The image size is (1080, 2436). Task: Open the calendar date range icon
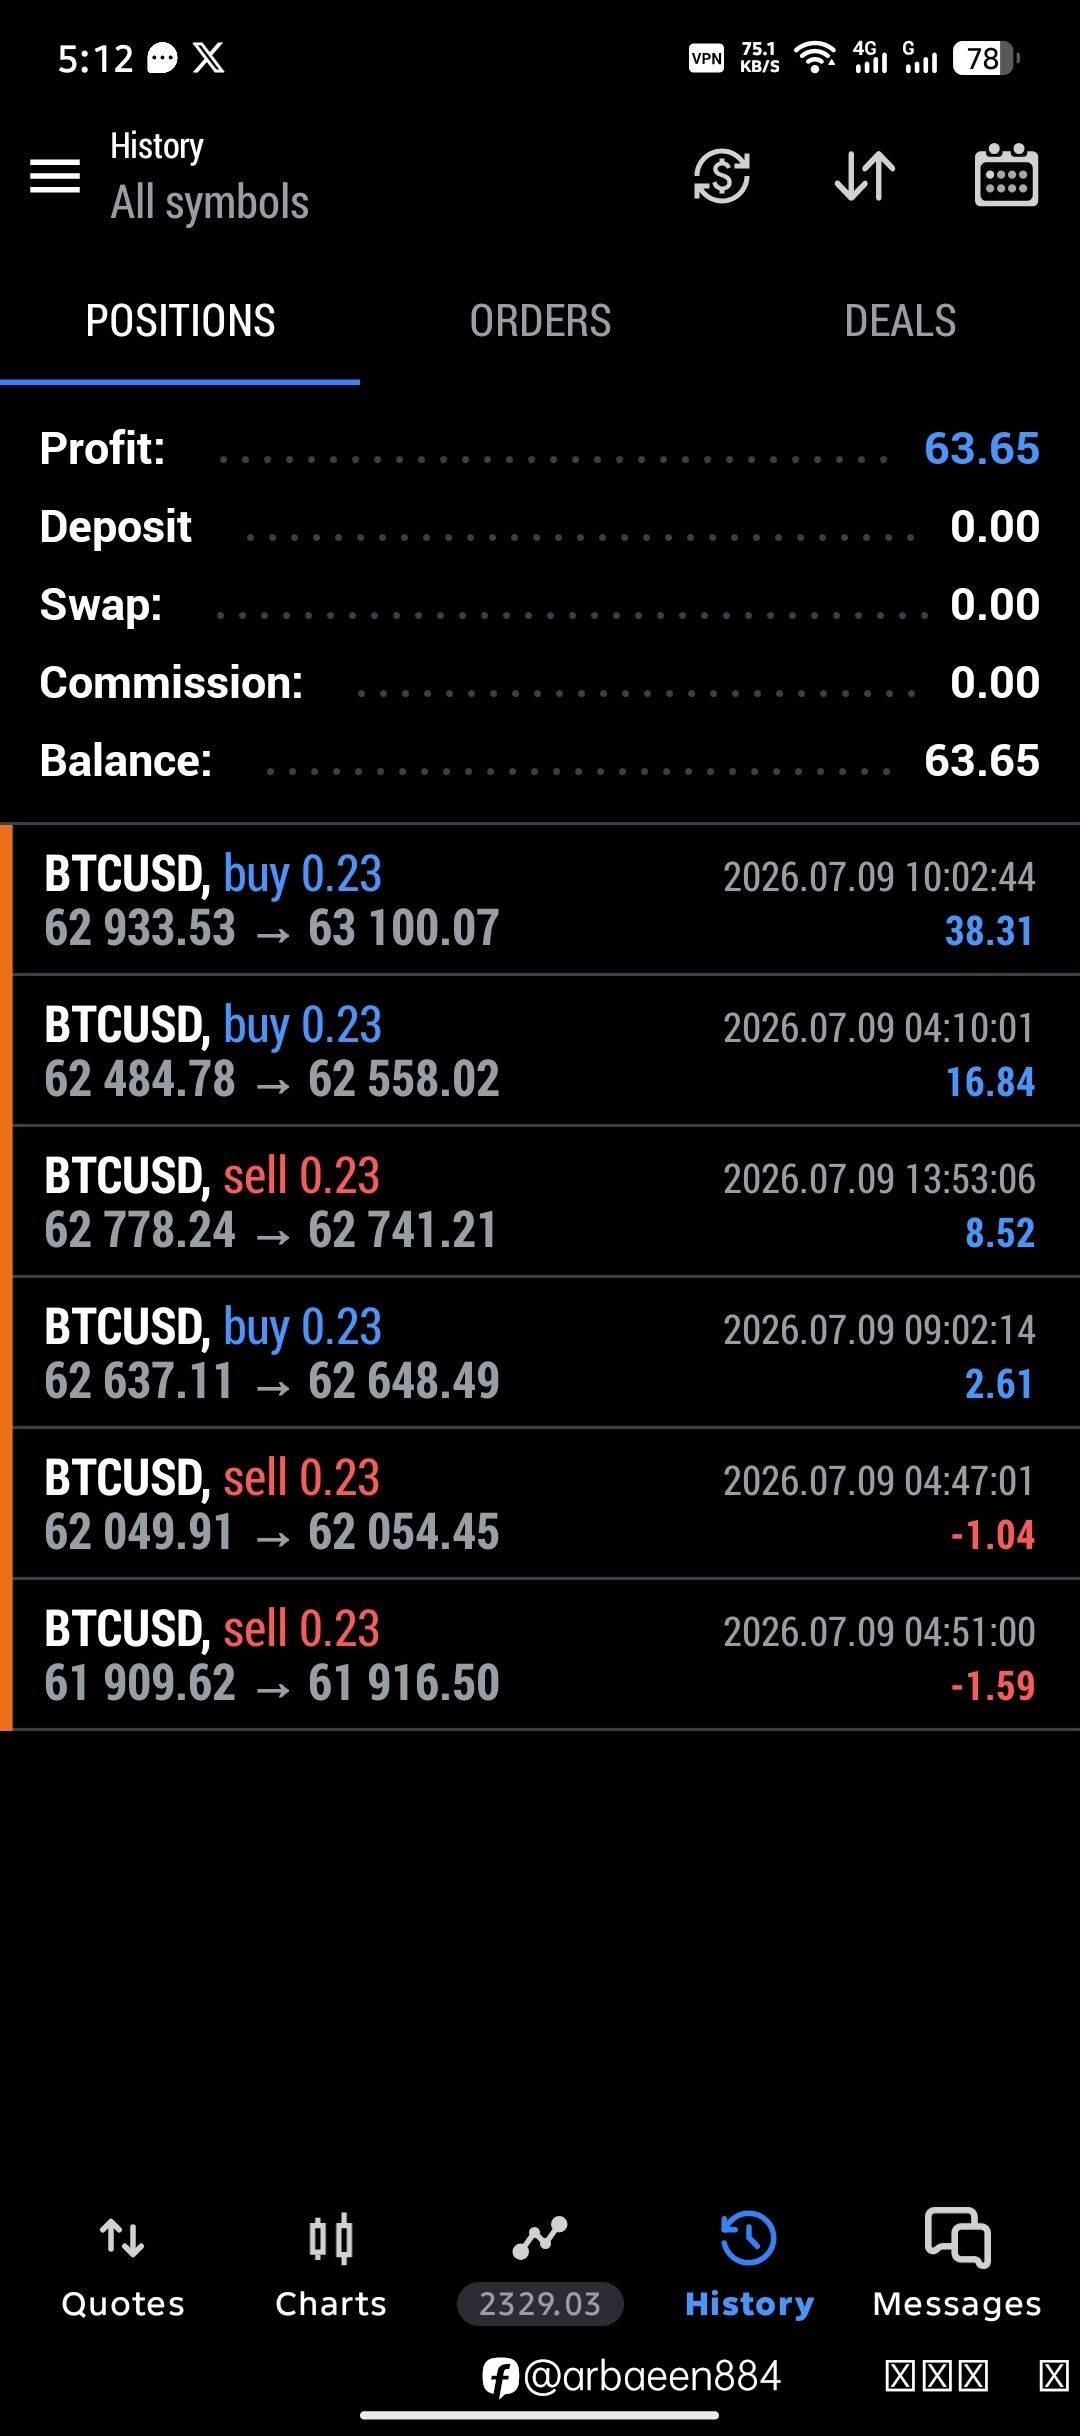[1006, 175]
